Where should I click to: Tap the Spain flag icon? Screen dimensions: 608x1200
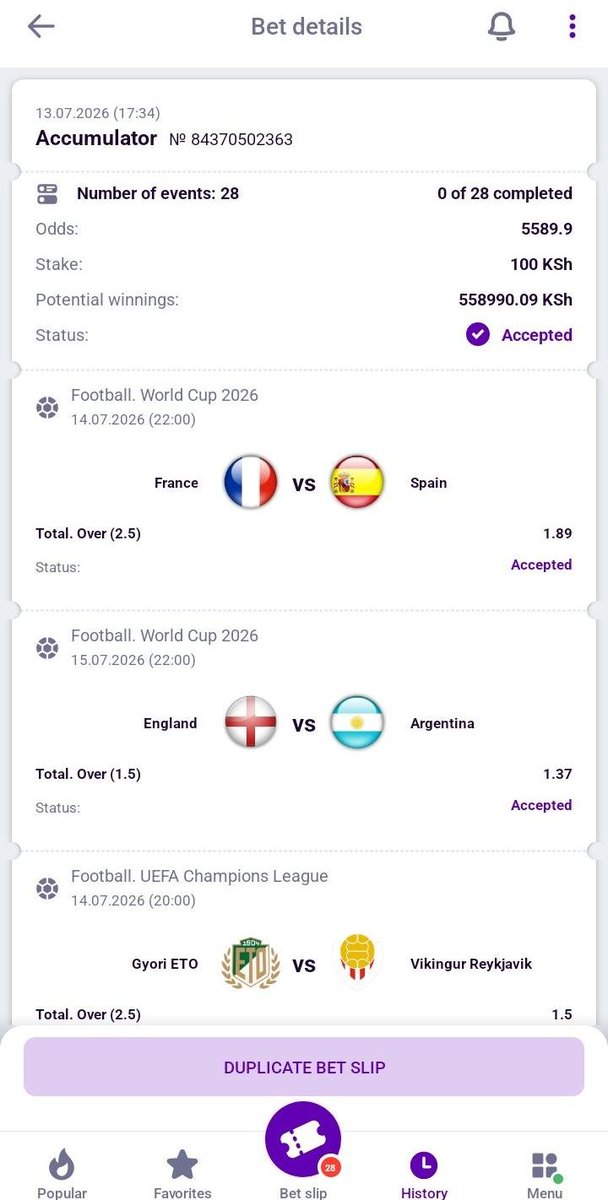click(357, 482)
